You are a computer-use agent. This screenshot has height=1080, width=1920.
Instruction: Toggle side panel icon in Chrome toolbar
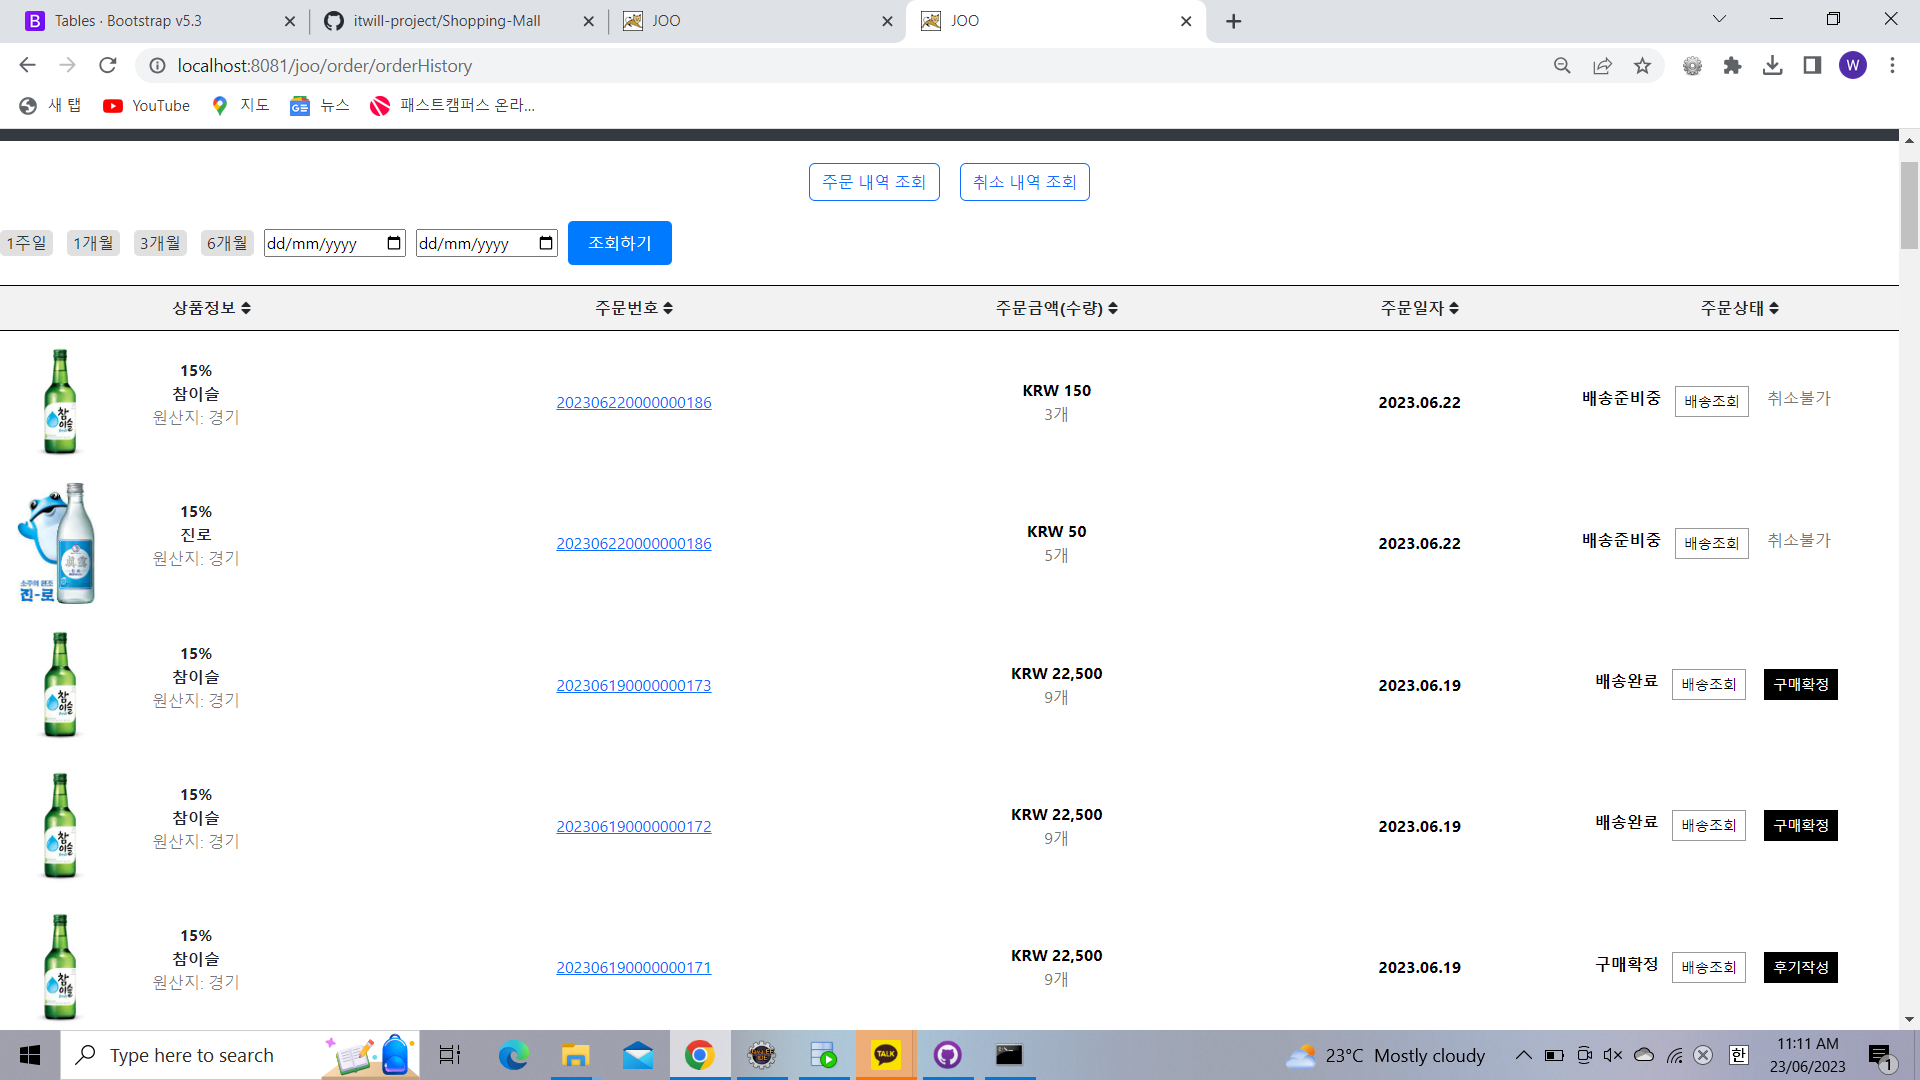[1812, 66]
